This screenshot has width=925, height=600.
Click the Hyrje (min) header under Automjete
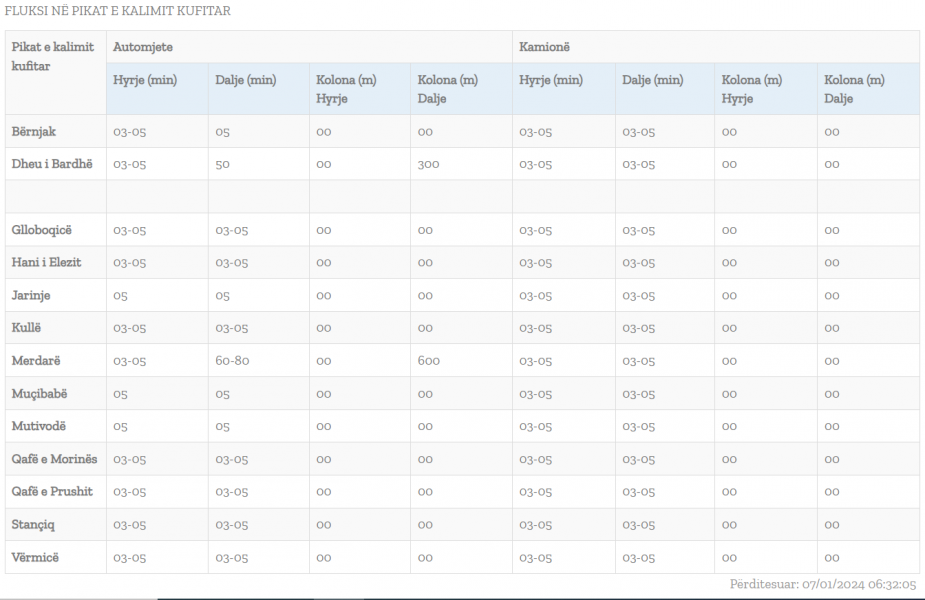(x=145, y=80)
